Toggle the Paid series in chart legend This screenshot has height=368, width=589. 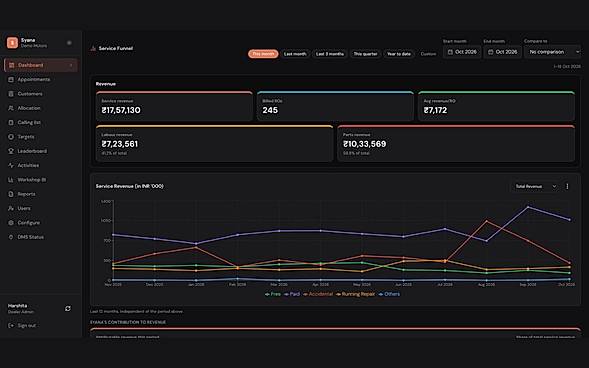[x=292, y=294]
